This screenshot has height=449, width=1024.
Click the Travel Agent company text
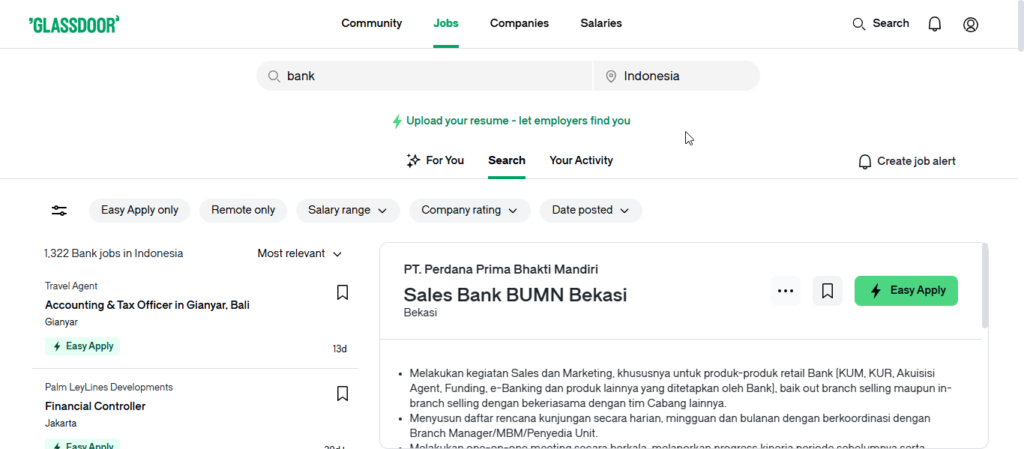point(71,286)
